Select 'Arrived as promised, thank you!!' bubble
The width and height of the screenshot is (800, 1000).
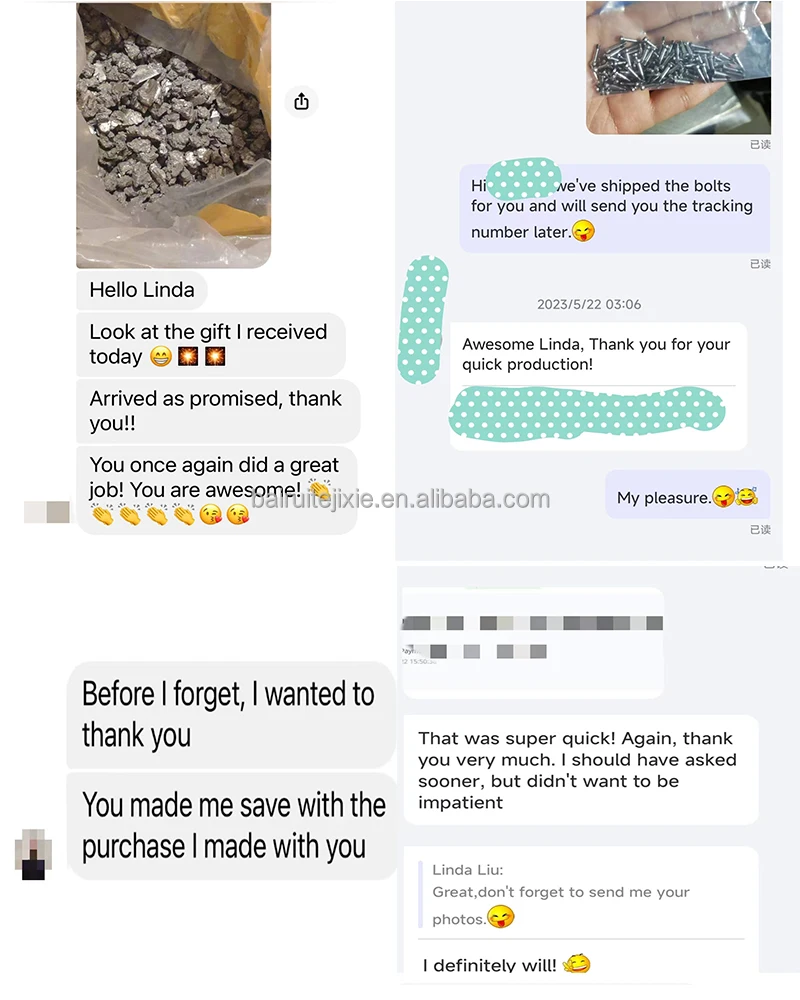tap(218, 411)
